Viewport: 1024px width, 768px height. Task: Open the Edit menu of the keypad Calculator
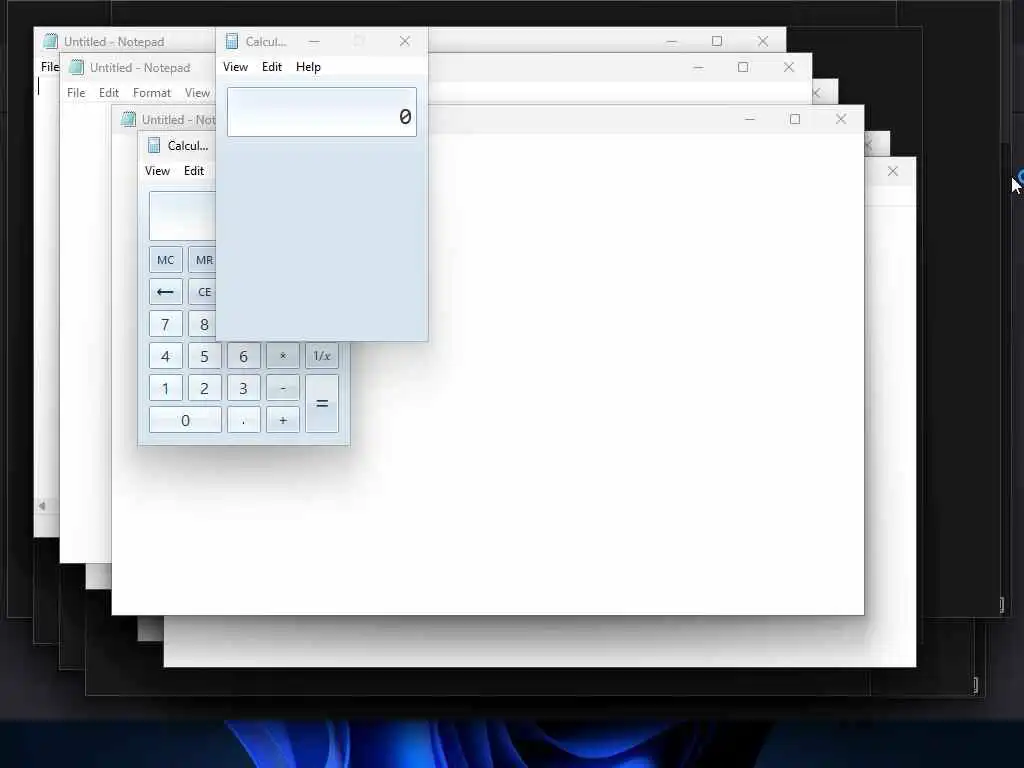tap(194, 170)
